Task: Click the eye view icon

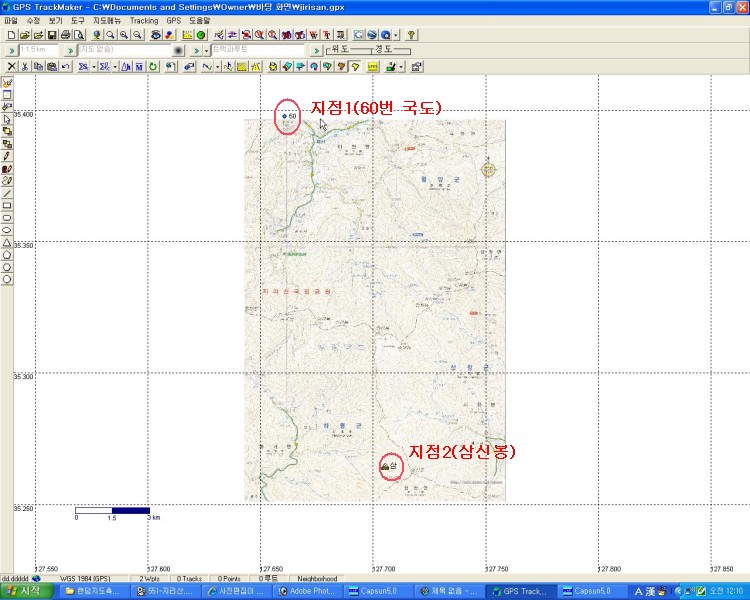Action: (x=155, y=35)
